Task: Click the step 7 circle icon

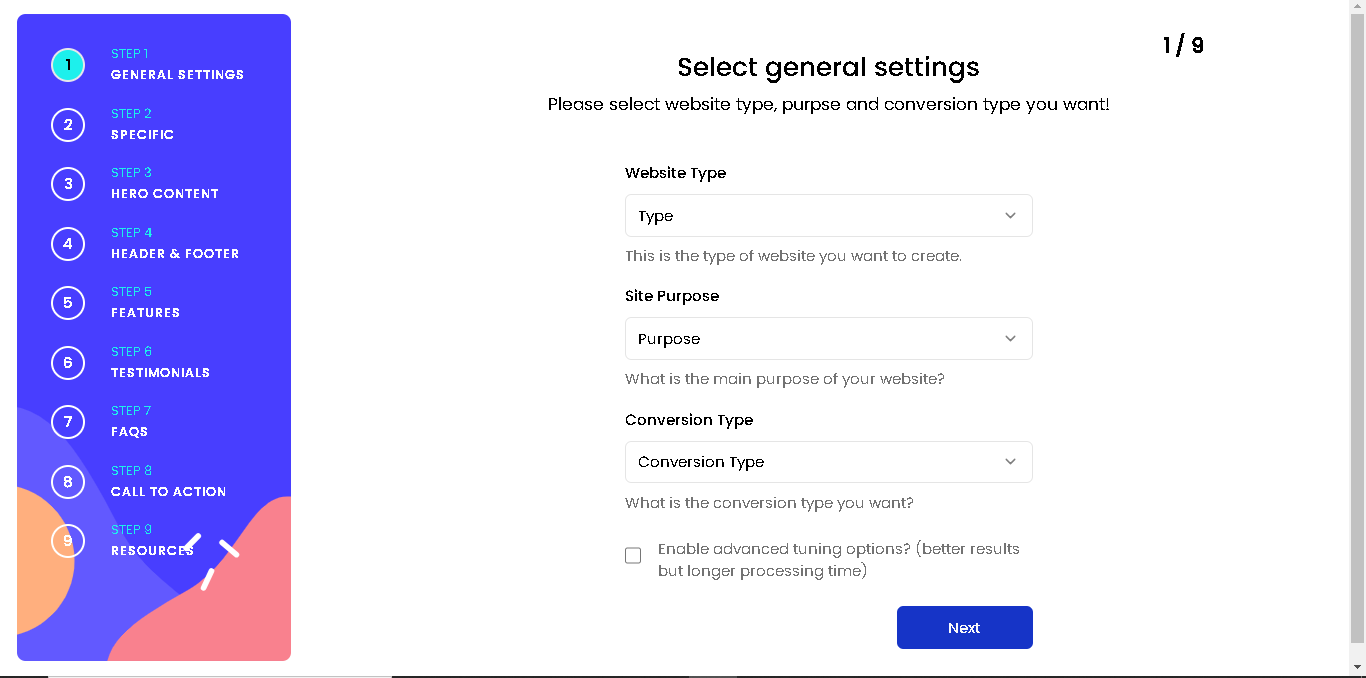Action: tap(68, 422)
